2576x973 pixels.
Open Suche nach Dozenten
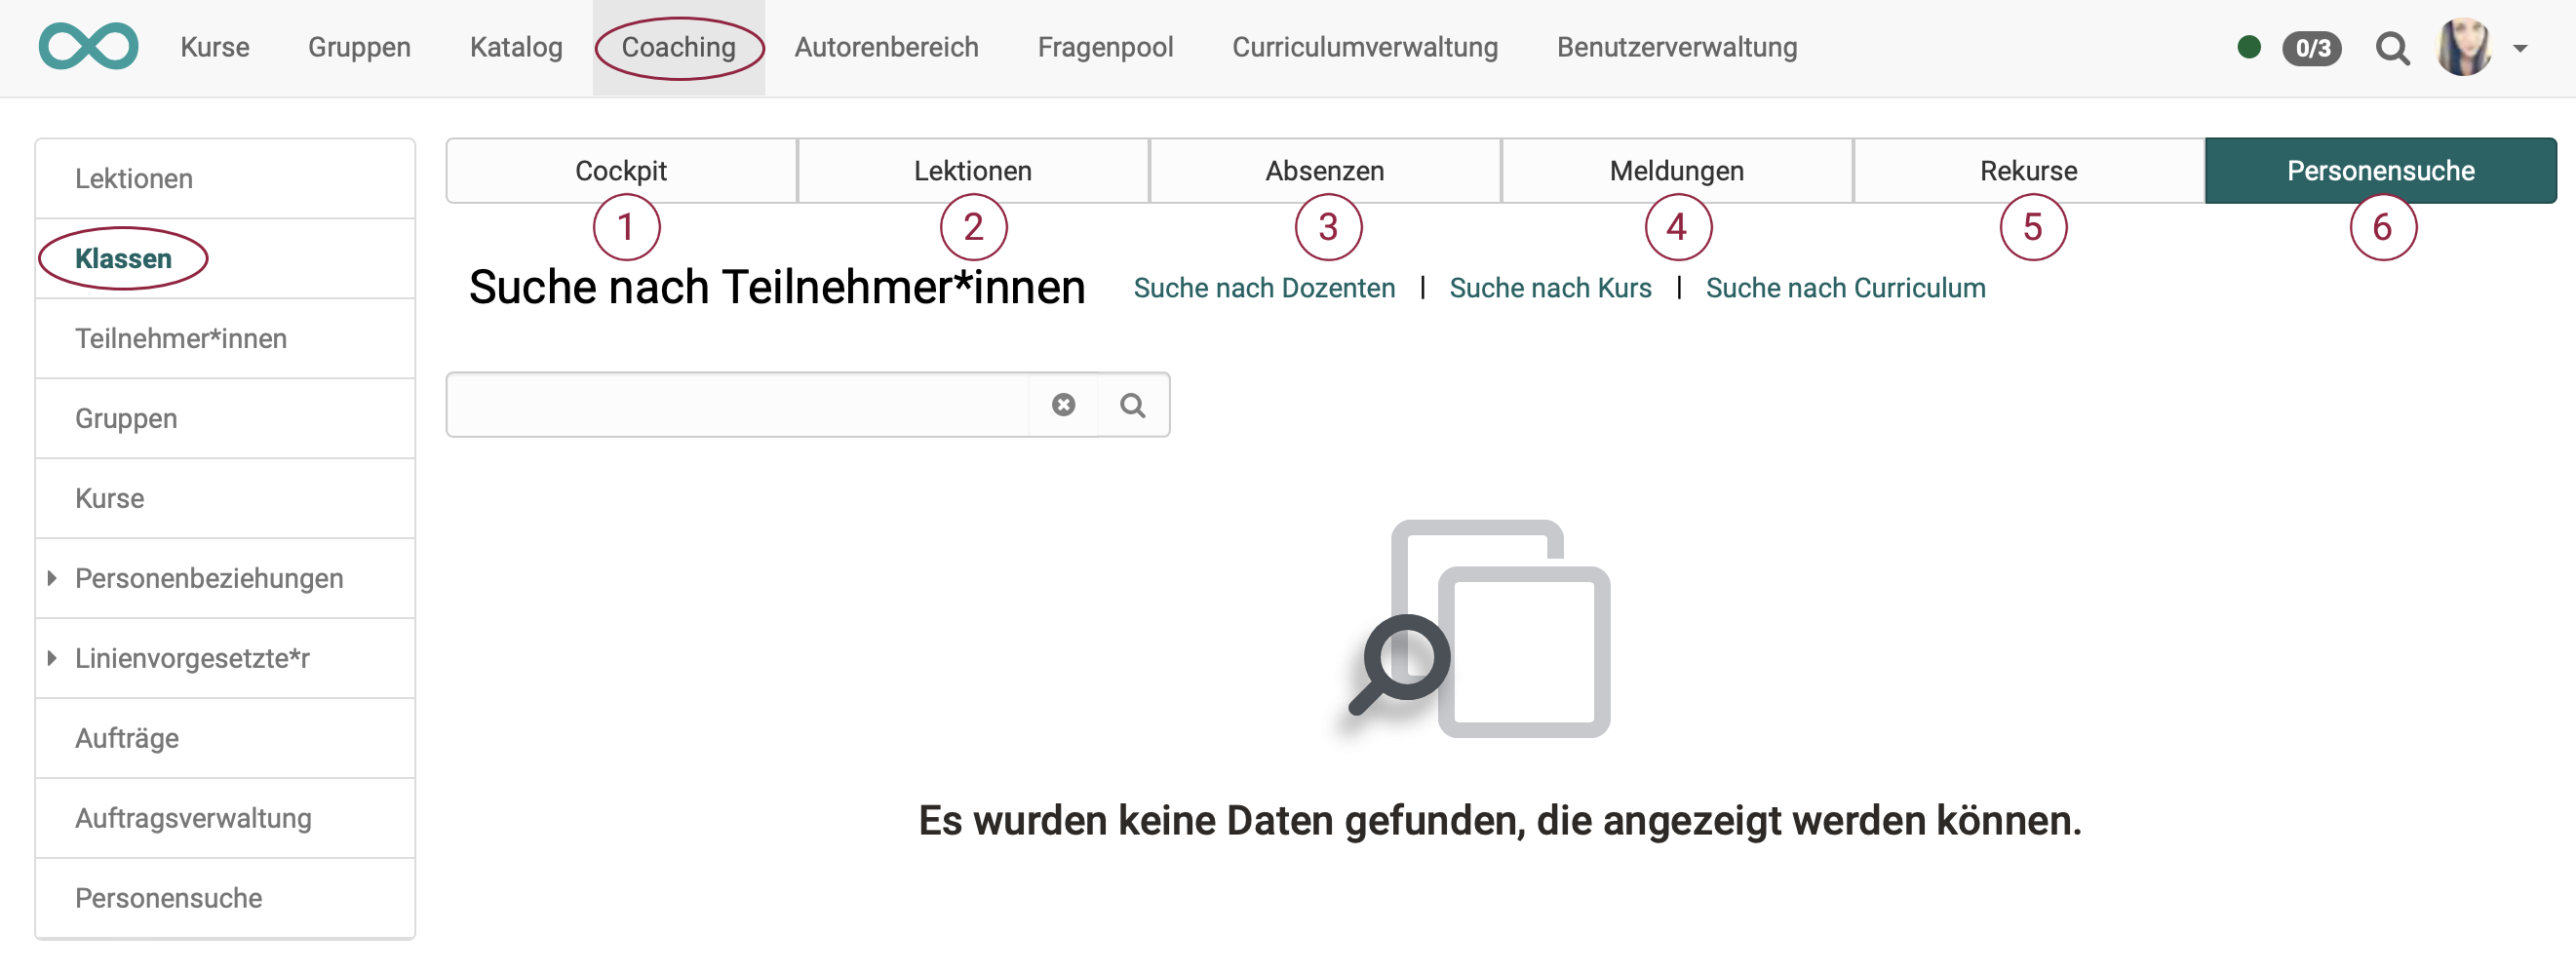coord(1264,288)
